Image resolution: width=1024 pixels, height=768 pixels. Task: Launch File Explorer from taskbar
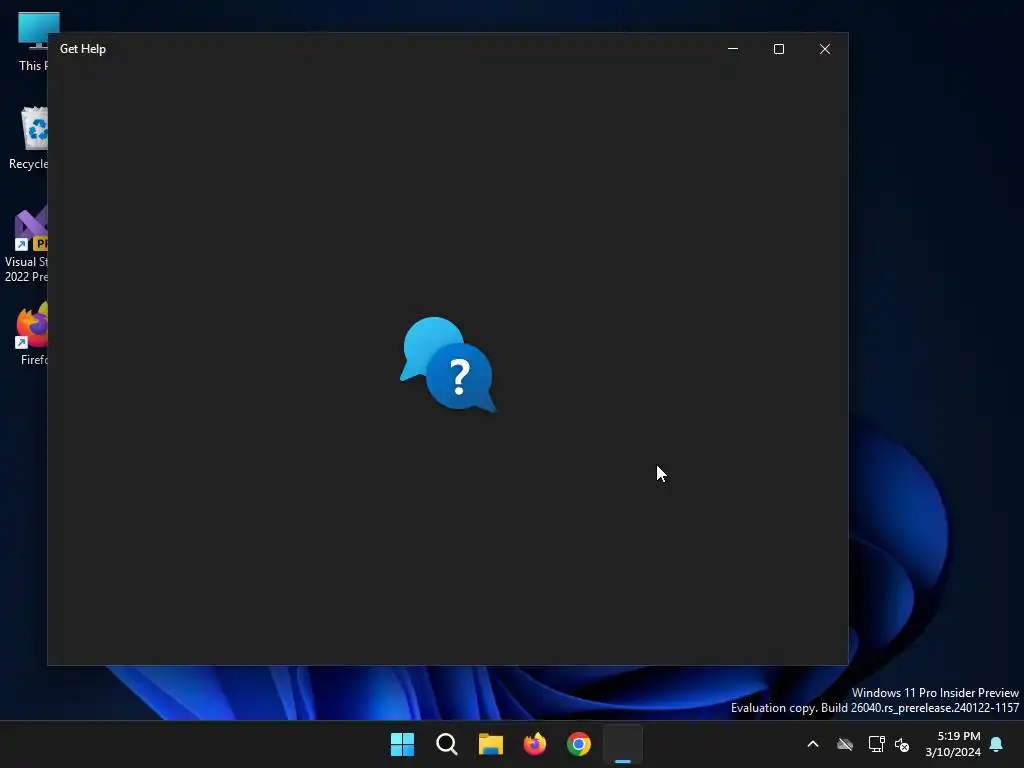coord(490,744)
